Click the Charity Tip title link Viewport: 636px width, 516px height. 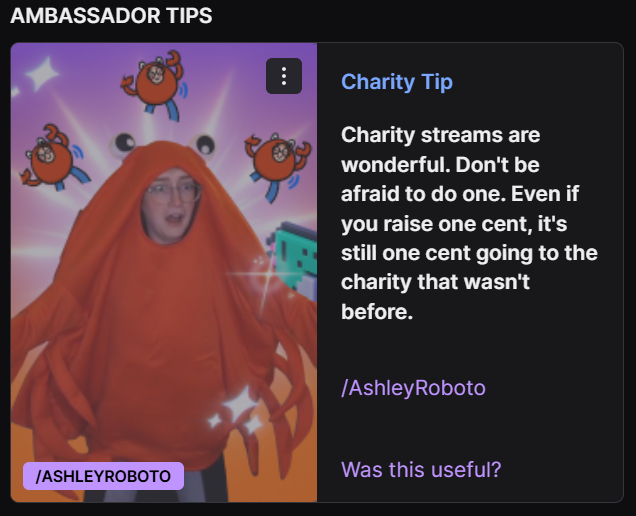point(397,82)
